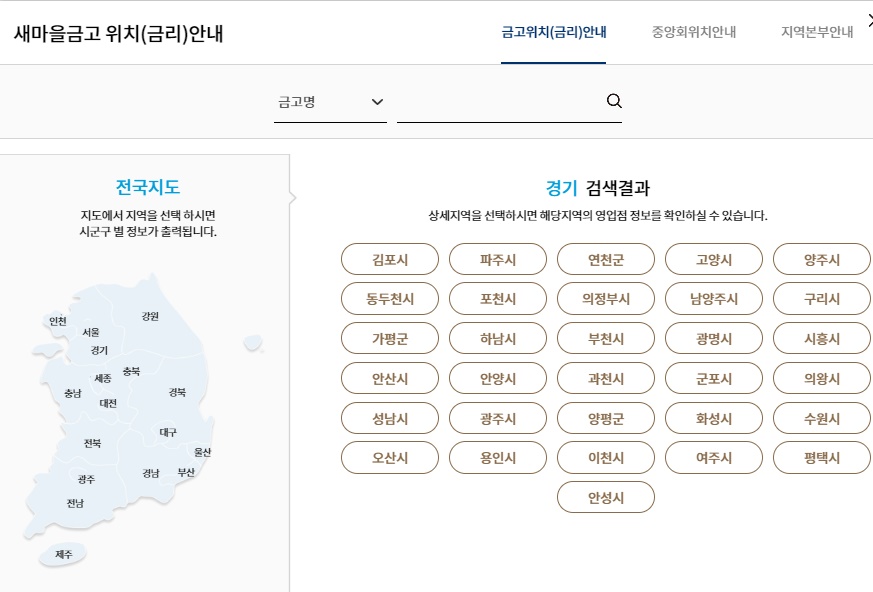
Task: Select 제주 island on the national map
Action: (62, 553)
